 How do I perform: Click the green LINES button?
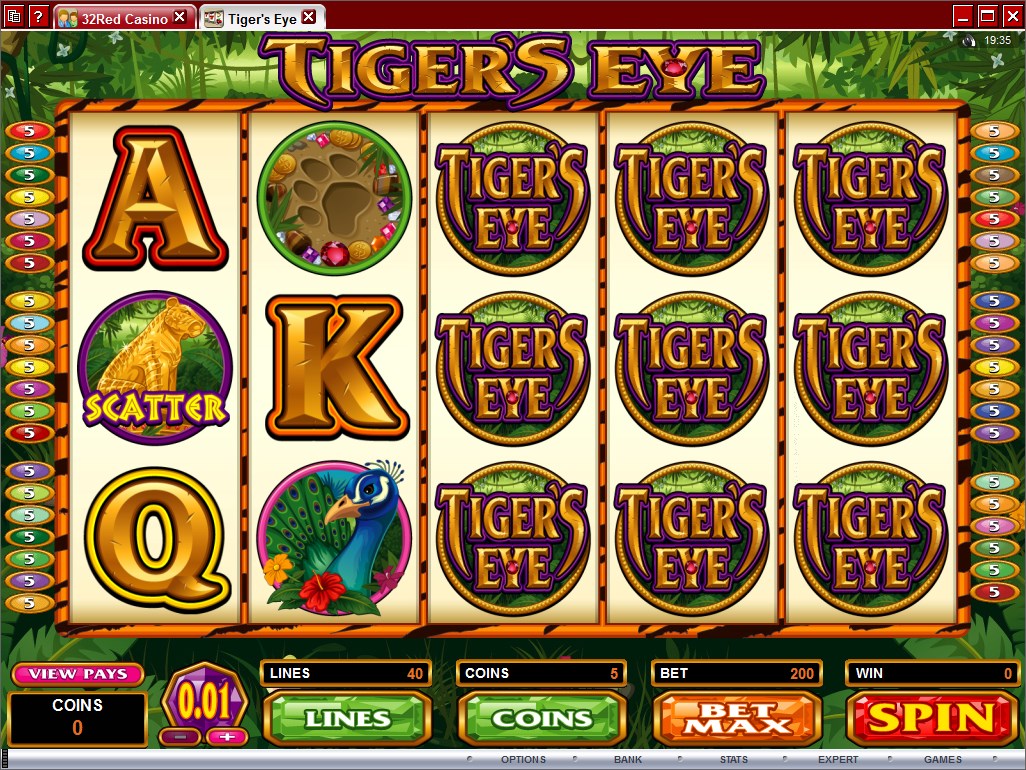point(347,718)
